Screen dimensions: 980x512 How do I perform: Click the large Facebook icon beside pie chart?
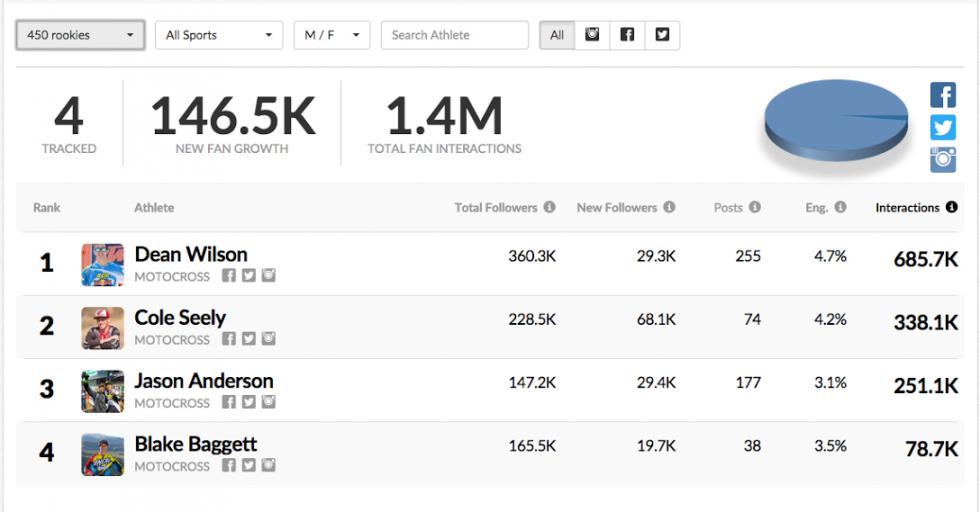click(943, 96)
